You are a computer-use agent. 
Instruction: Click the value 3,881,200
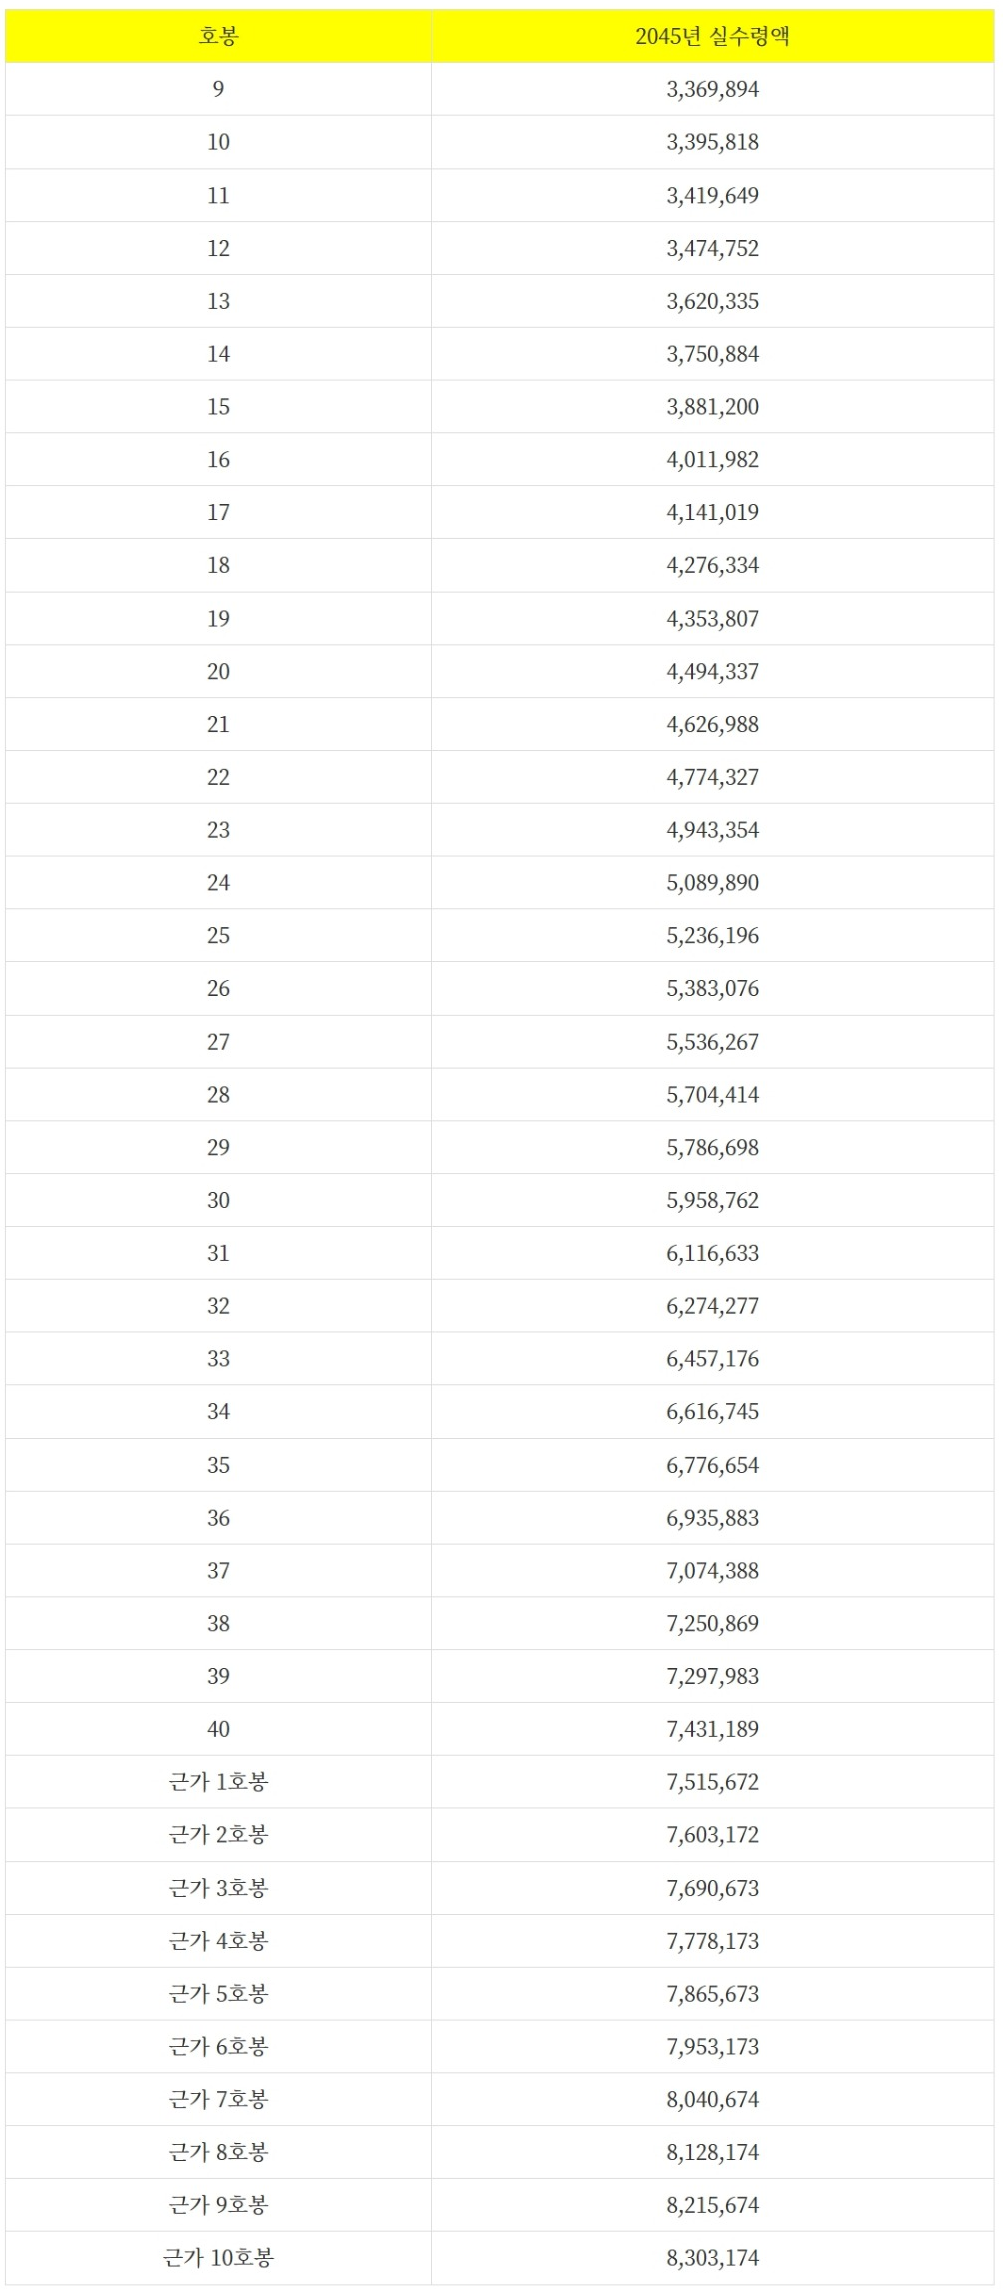point(713,407)
